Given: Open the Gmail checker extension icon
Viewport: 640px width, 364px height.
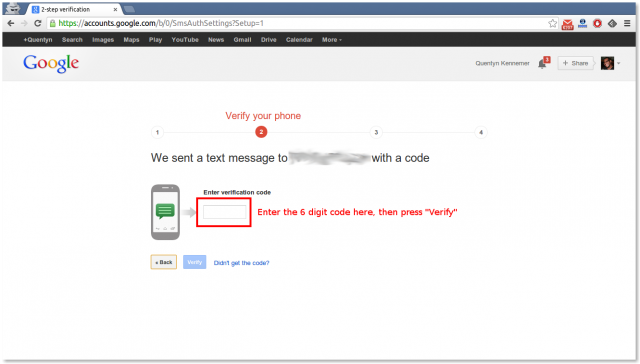Looking at the screenshot, I should click(x=567, y=24).
